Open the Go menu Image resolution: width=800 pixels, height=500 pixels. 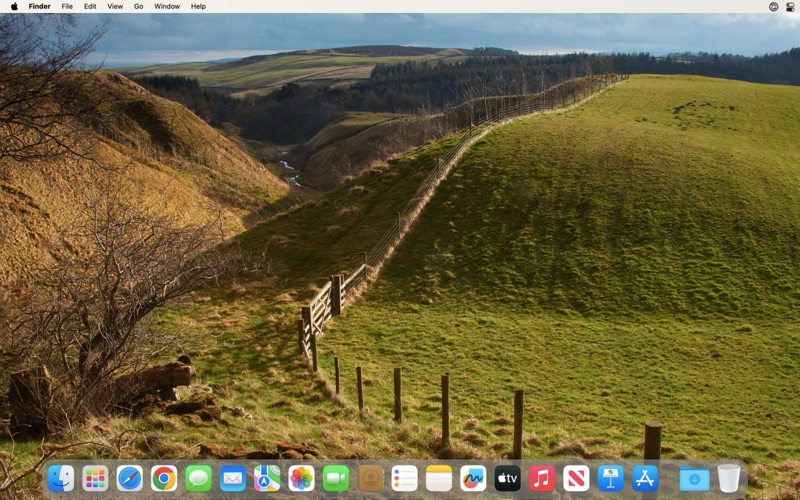pos(138,6)
